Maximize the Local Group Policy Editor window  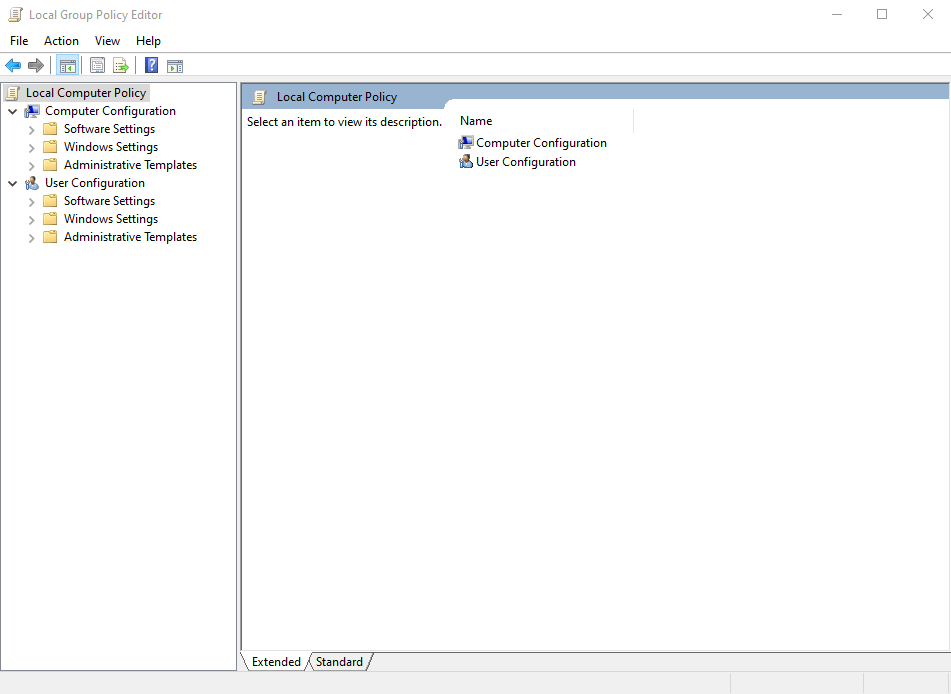[x=882, y=15]
